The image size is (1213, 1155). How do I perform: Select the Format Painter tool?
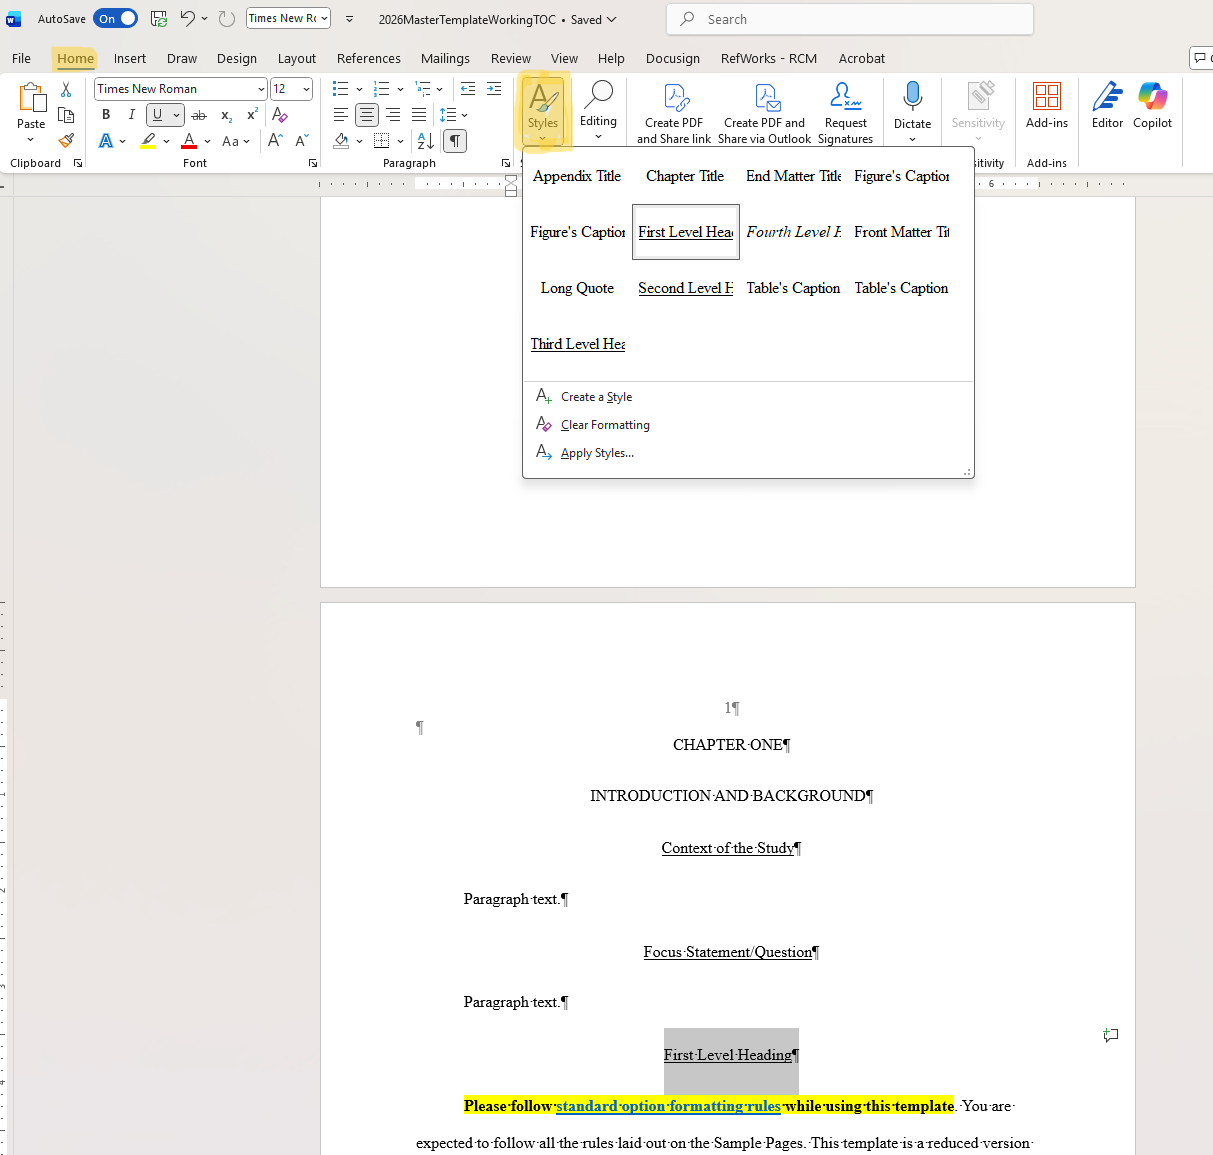point(66,140)
